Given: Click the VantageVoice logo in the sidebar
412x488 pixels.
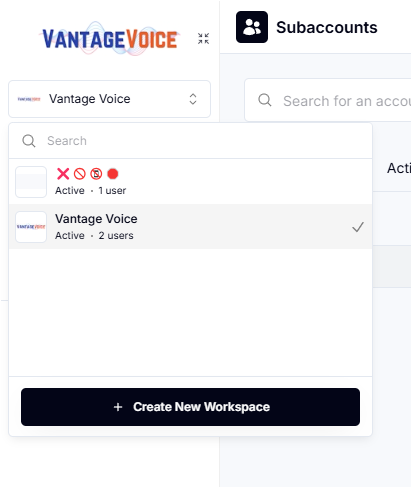Looking at the screenshot, I should click(110, 39).
